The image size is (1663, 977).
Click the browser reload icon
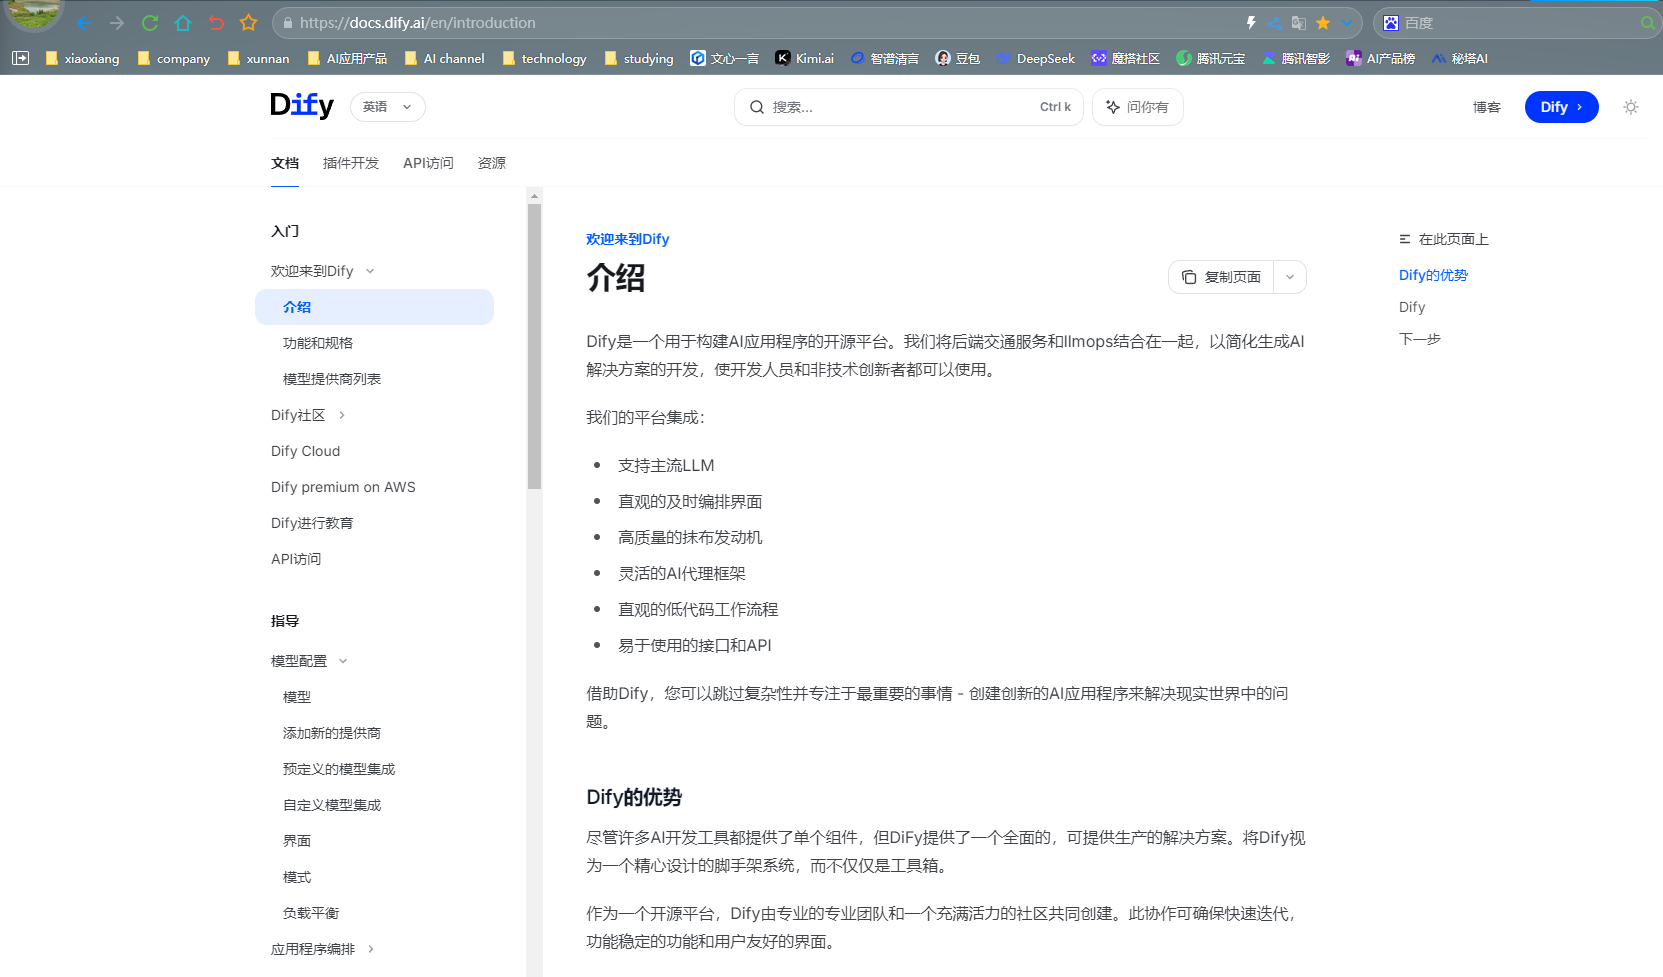point(150,23)
